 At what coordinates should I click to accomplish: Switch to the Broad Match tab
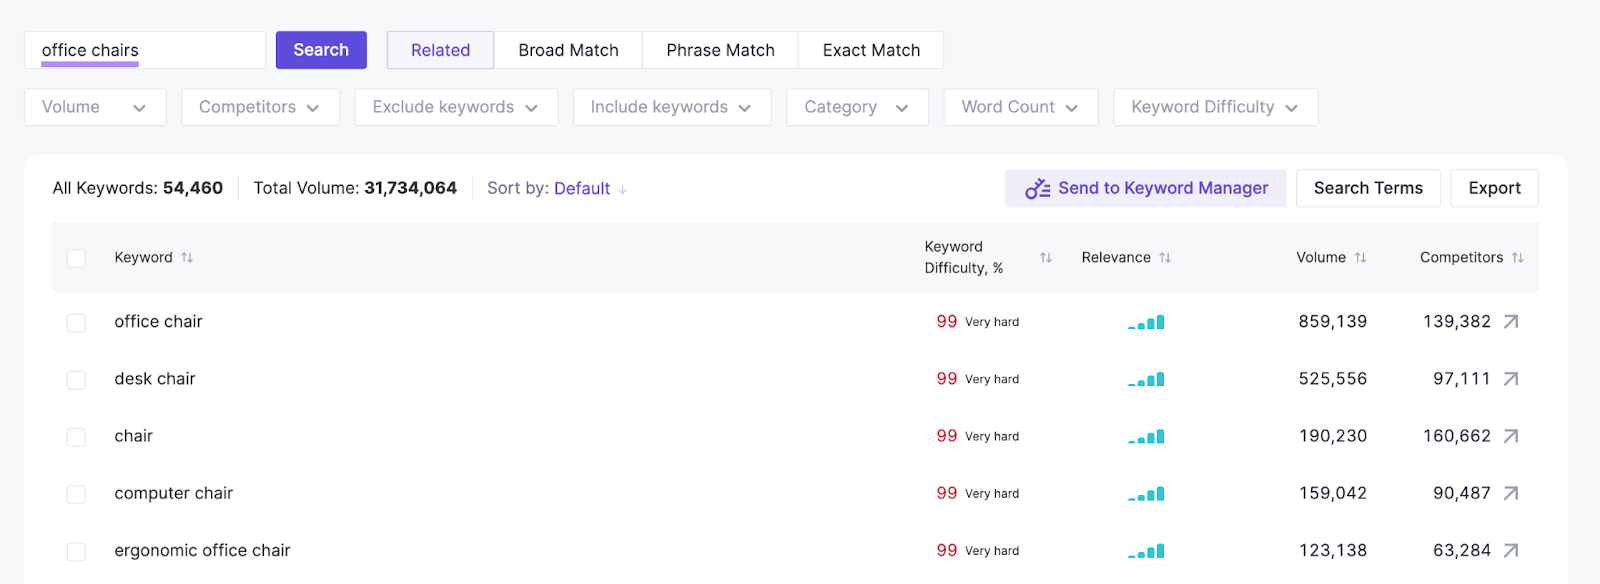coord(568,50)
